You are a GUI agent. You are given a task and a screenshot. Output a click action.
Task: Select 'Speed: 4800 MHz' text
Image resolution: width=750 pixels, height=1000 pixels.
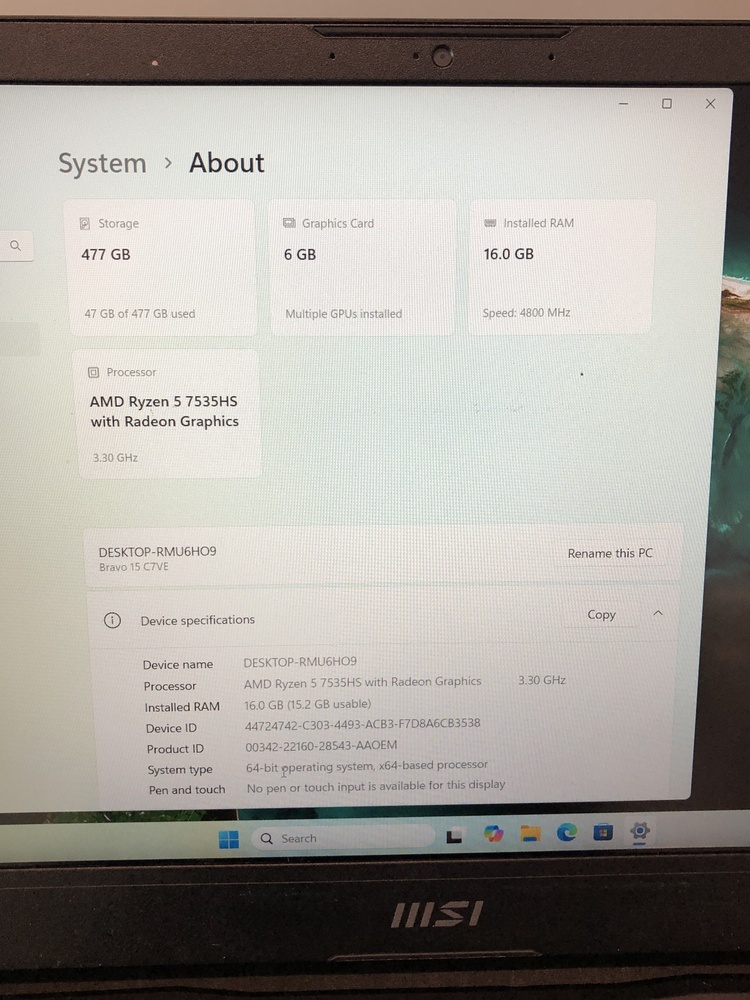click(x=526, y=312)
